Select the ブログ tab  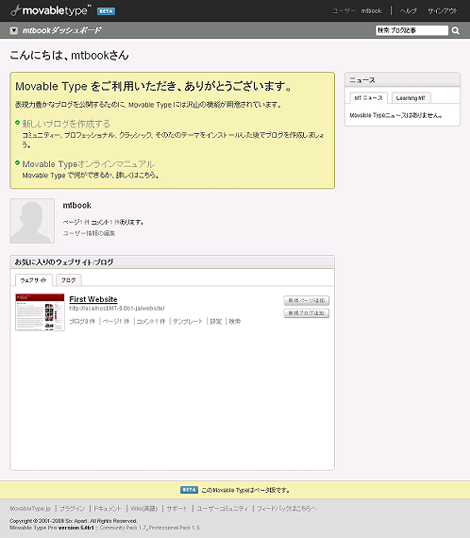tap(68, 280)
